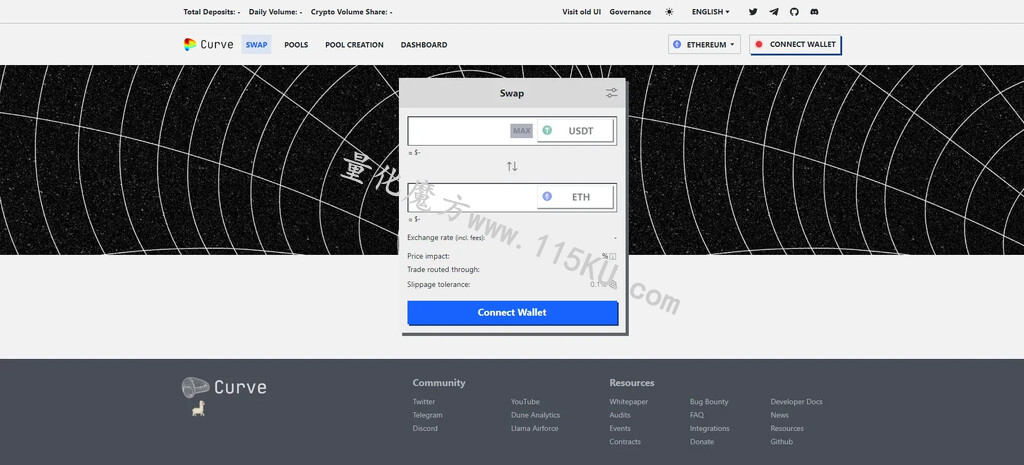
Task: Open Events link
Action: point(620,428)
